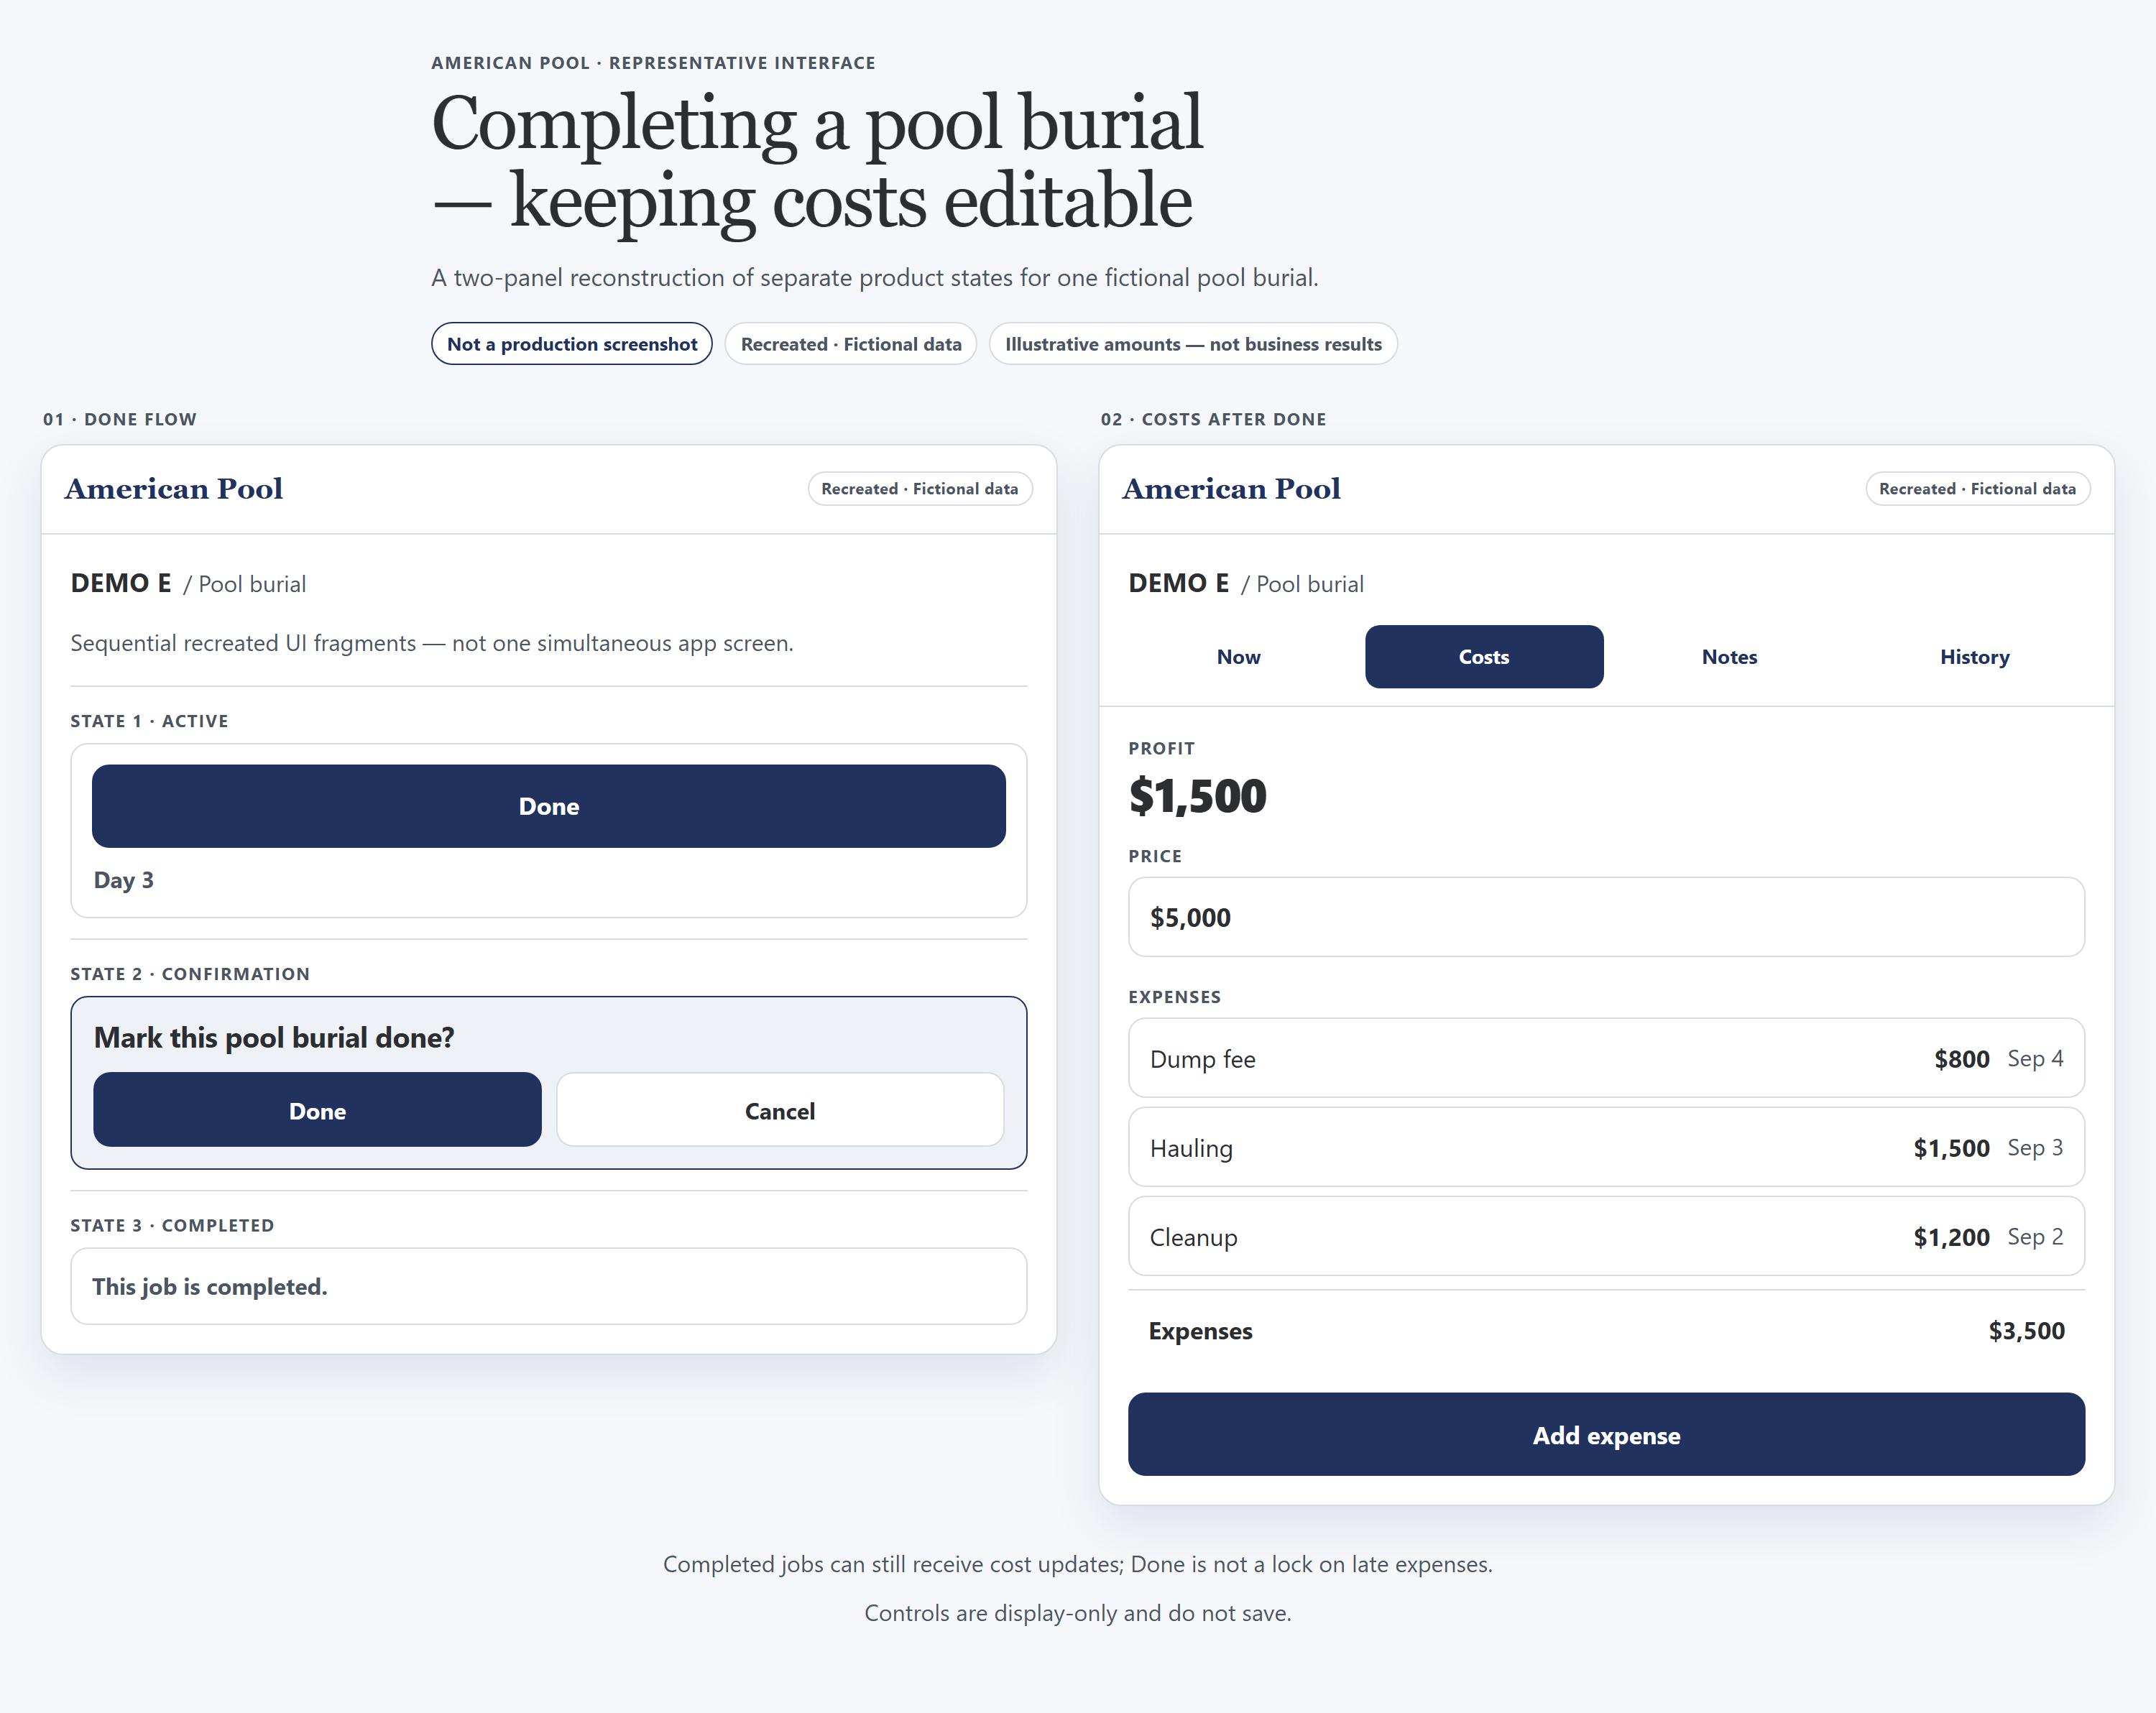The height and width of the screenshot is (1713, 2156).
Task: Click the Sep 2 date on Cleanup
Action: coord(2035,1236)
